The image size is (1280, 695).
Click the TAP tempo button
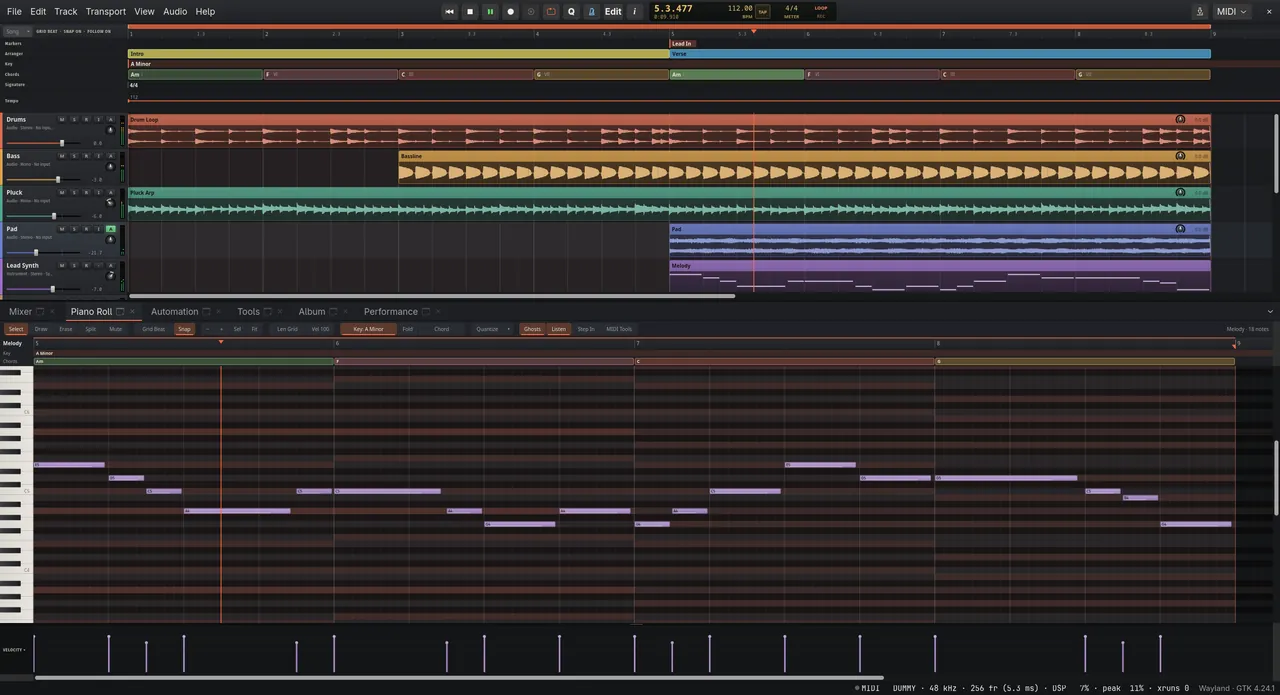point(763,12)
